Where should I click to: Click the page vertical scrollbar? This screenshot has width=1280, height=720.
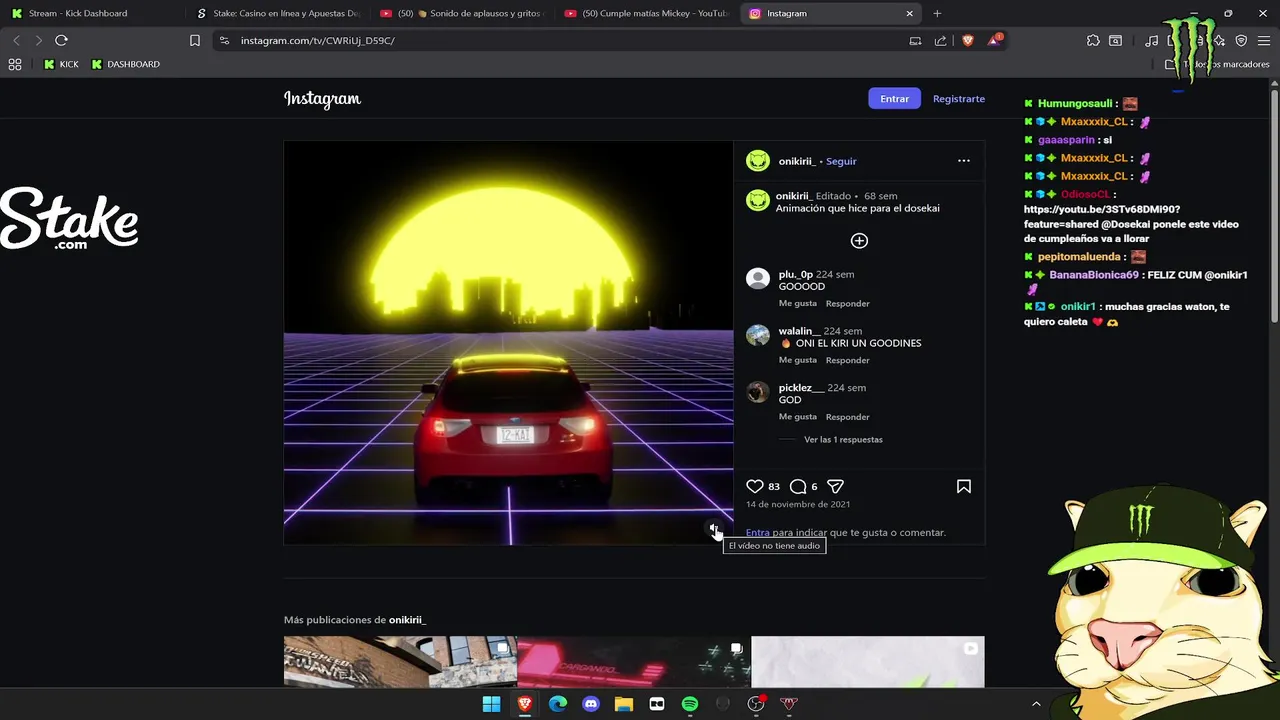coord(1274,205)
